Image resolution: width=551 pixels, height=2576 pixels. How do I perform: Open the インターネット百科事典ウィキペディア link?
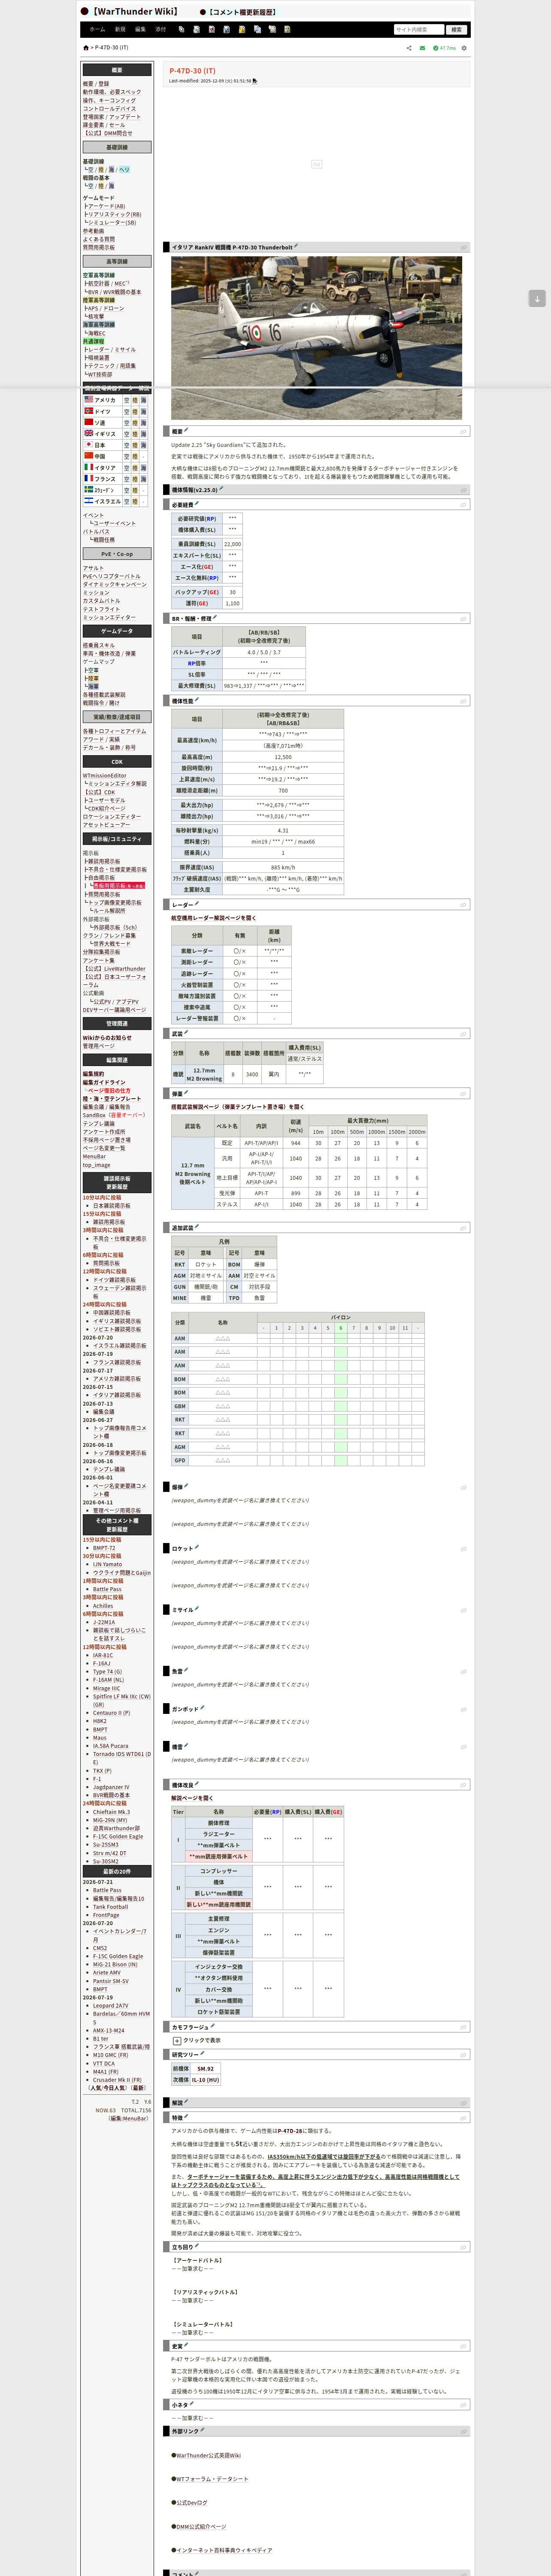224,2550
